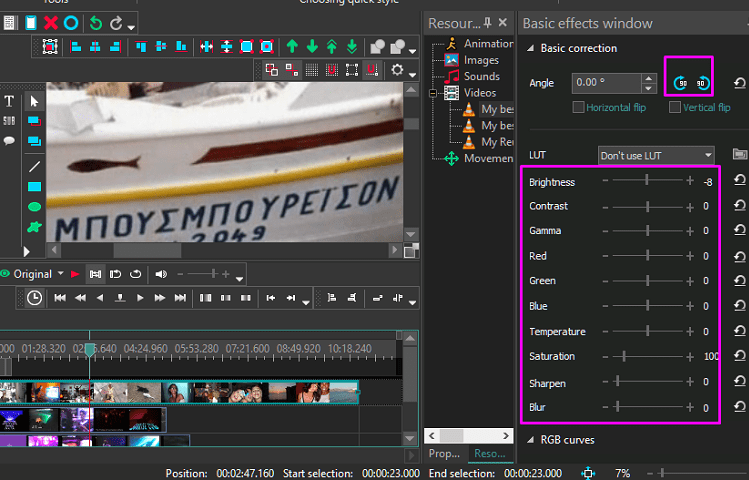
Task: Click the timeline playhead marker
Action: coord(89,350)
